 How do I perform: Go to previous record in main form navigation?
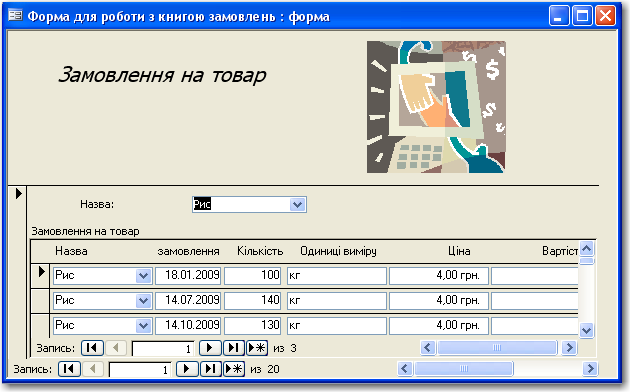[93, 369]
